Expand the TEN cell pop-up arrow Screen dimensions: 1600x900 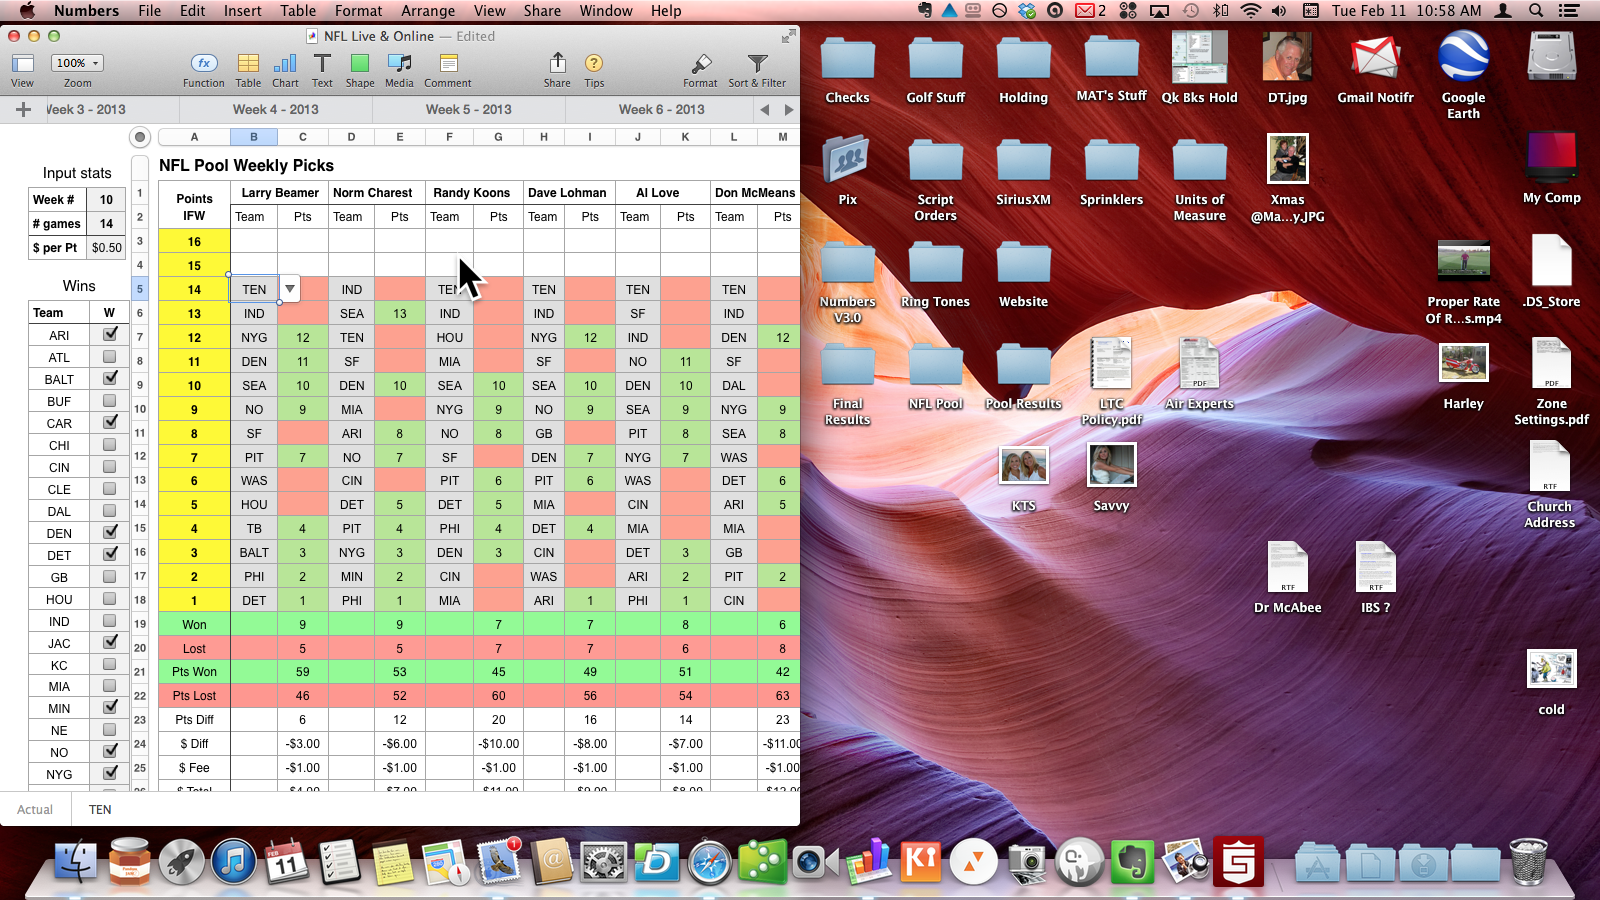pyautogui.click(x=290, y=289)
